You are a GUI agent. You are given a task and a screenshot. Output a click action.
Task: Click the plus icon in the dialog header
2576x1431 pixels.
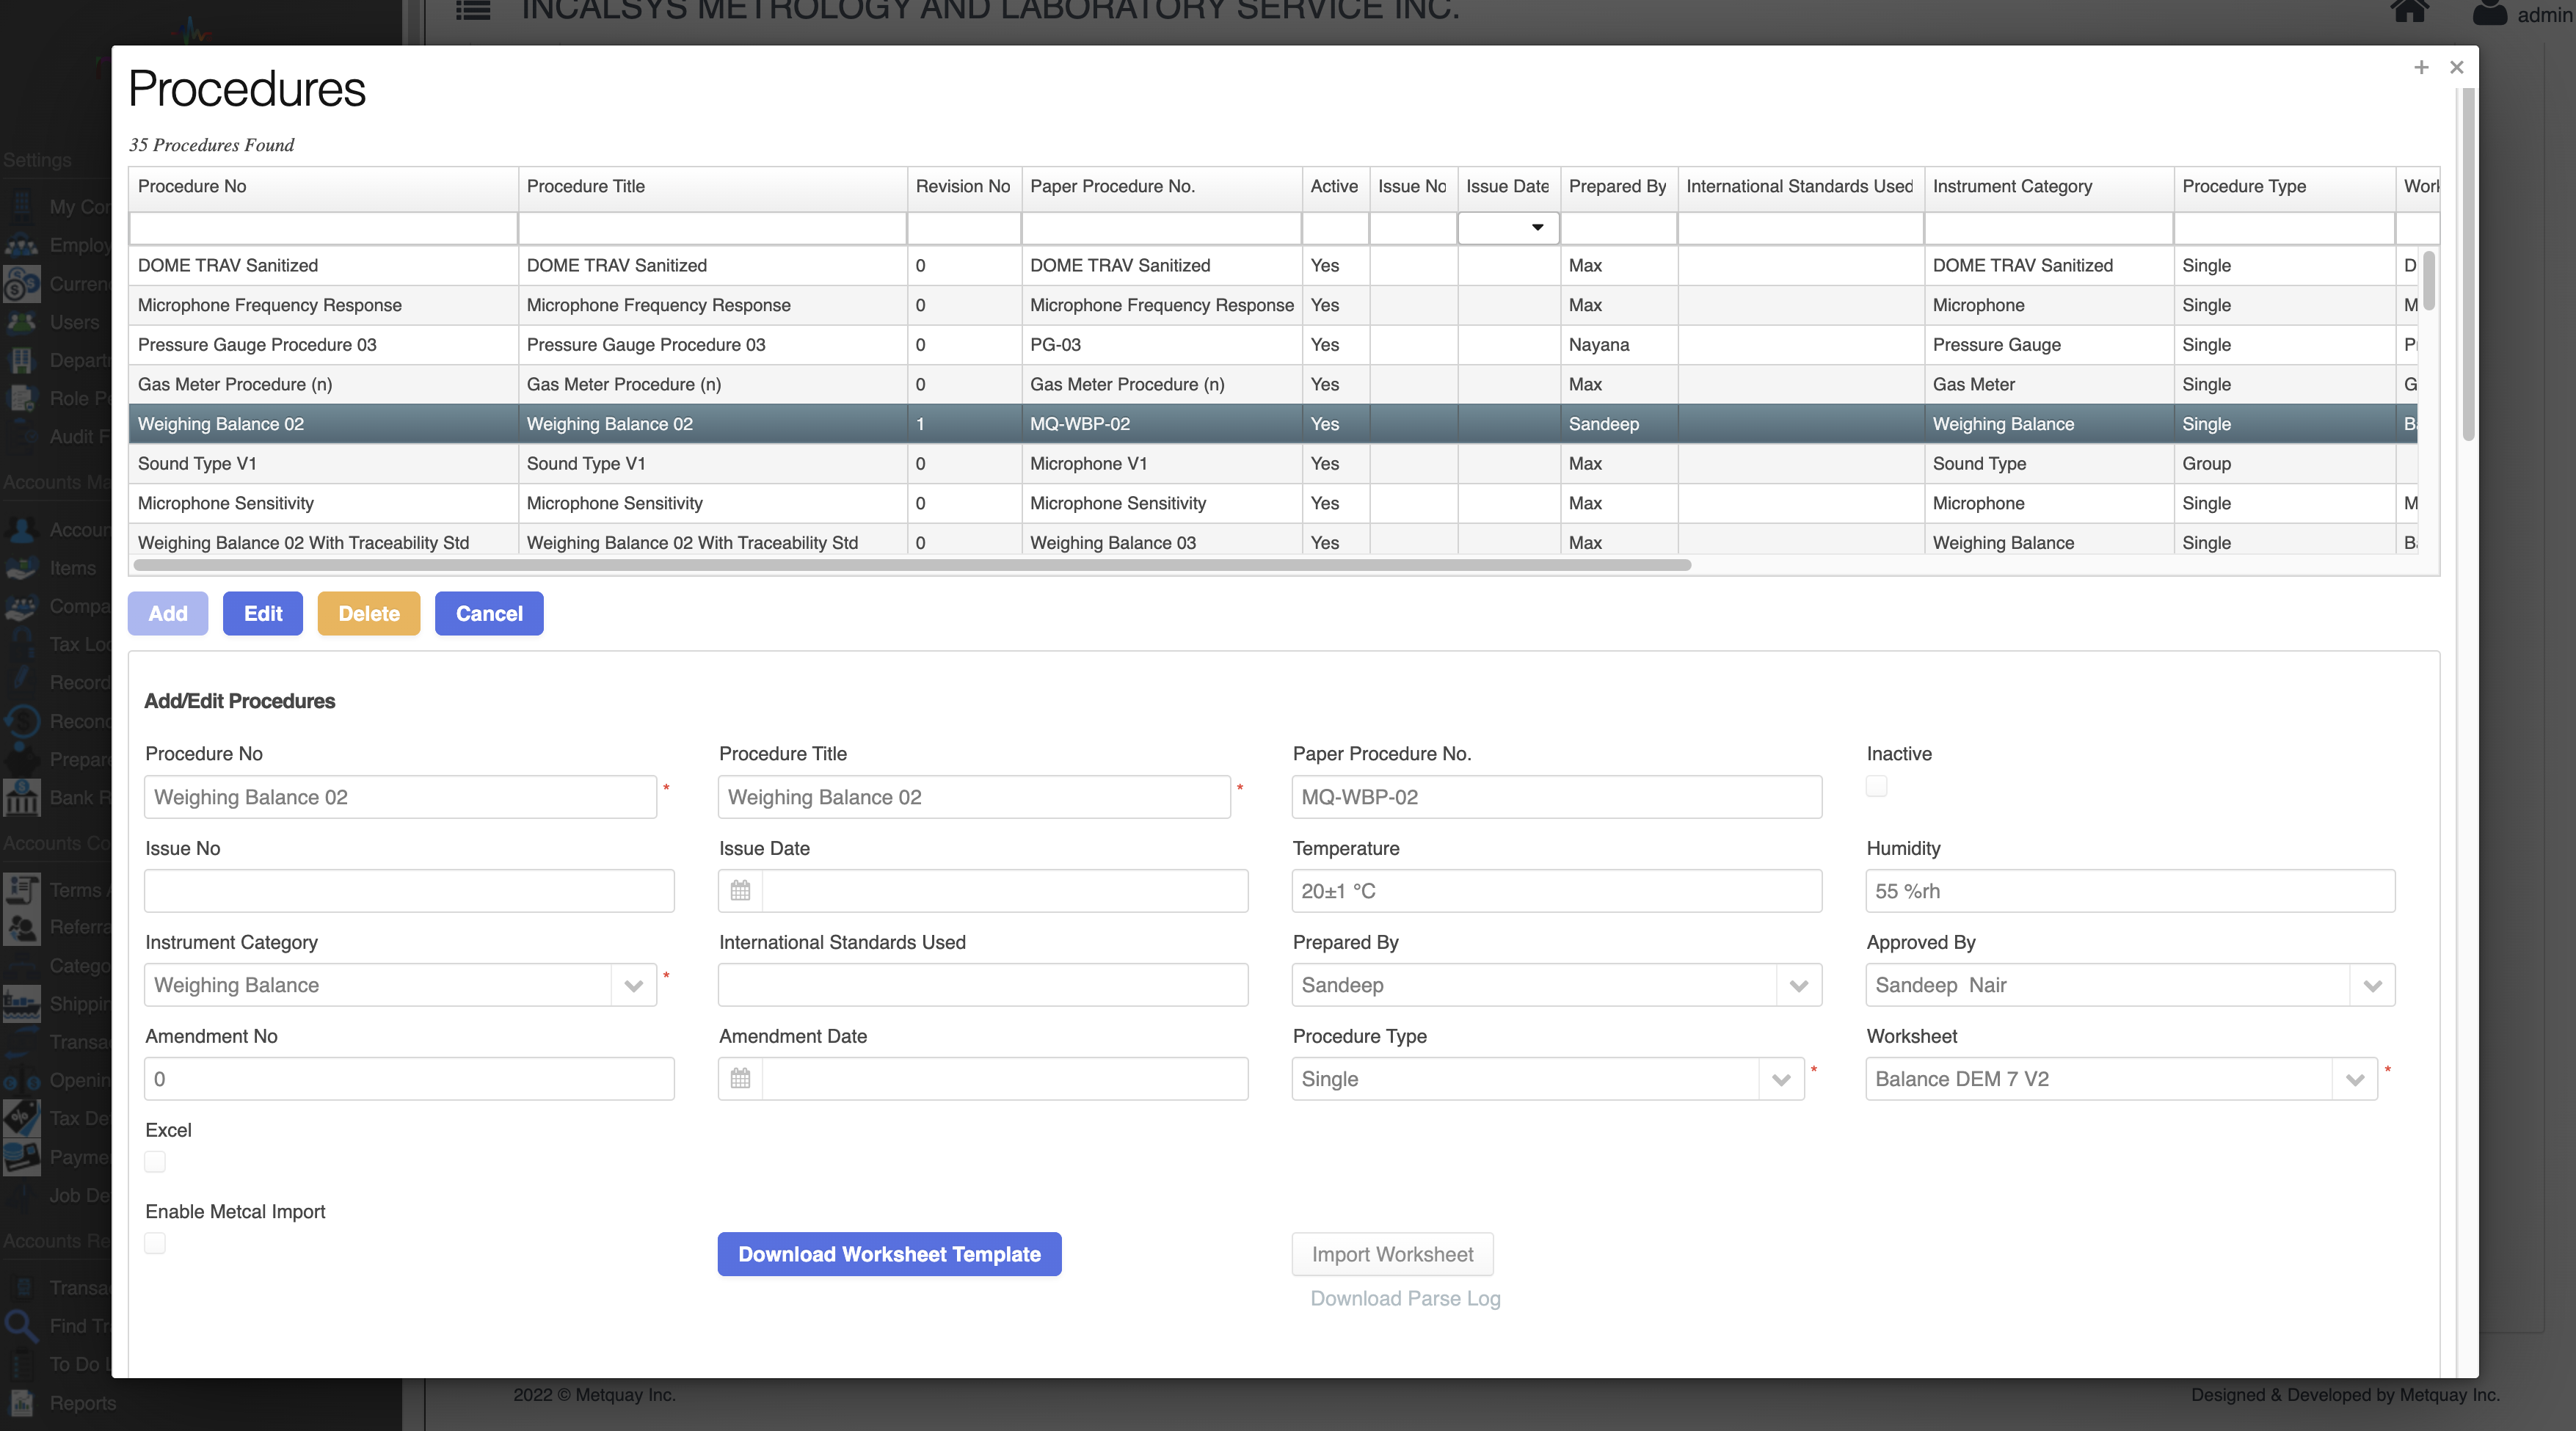point(2421,67)
